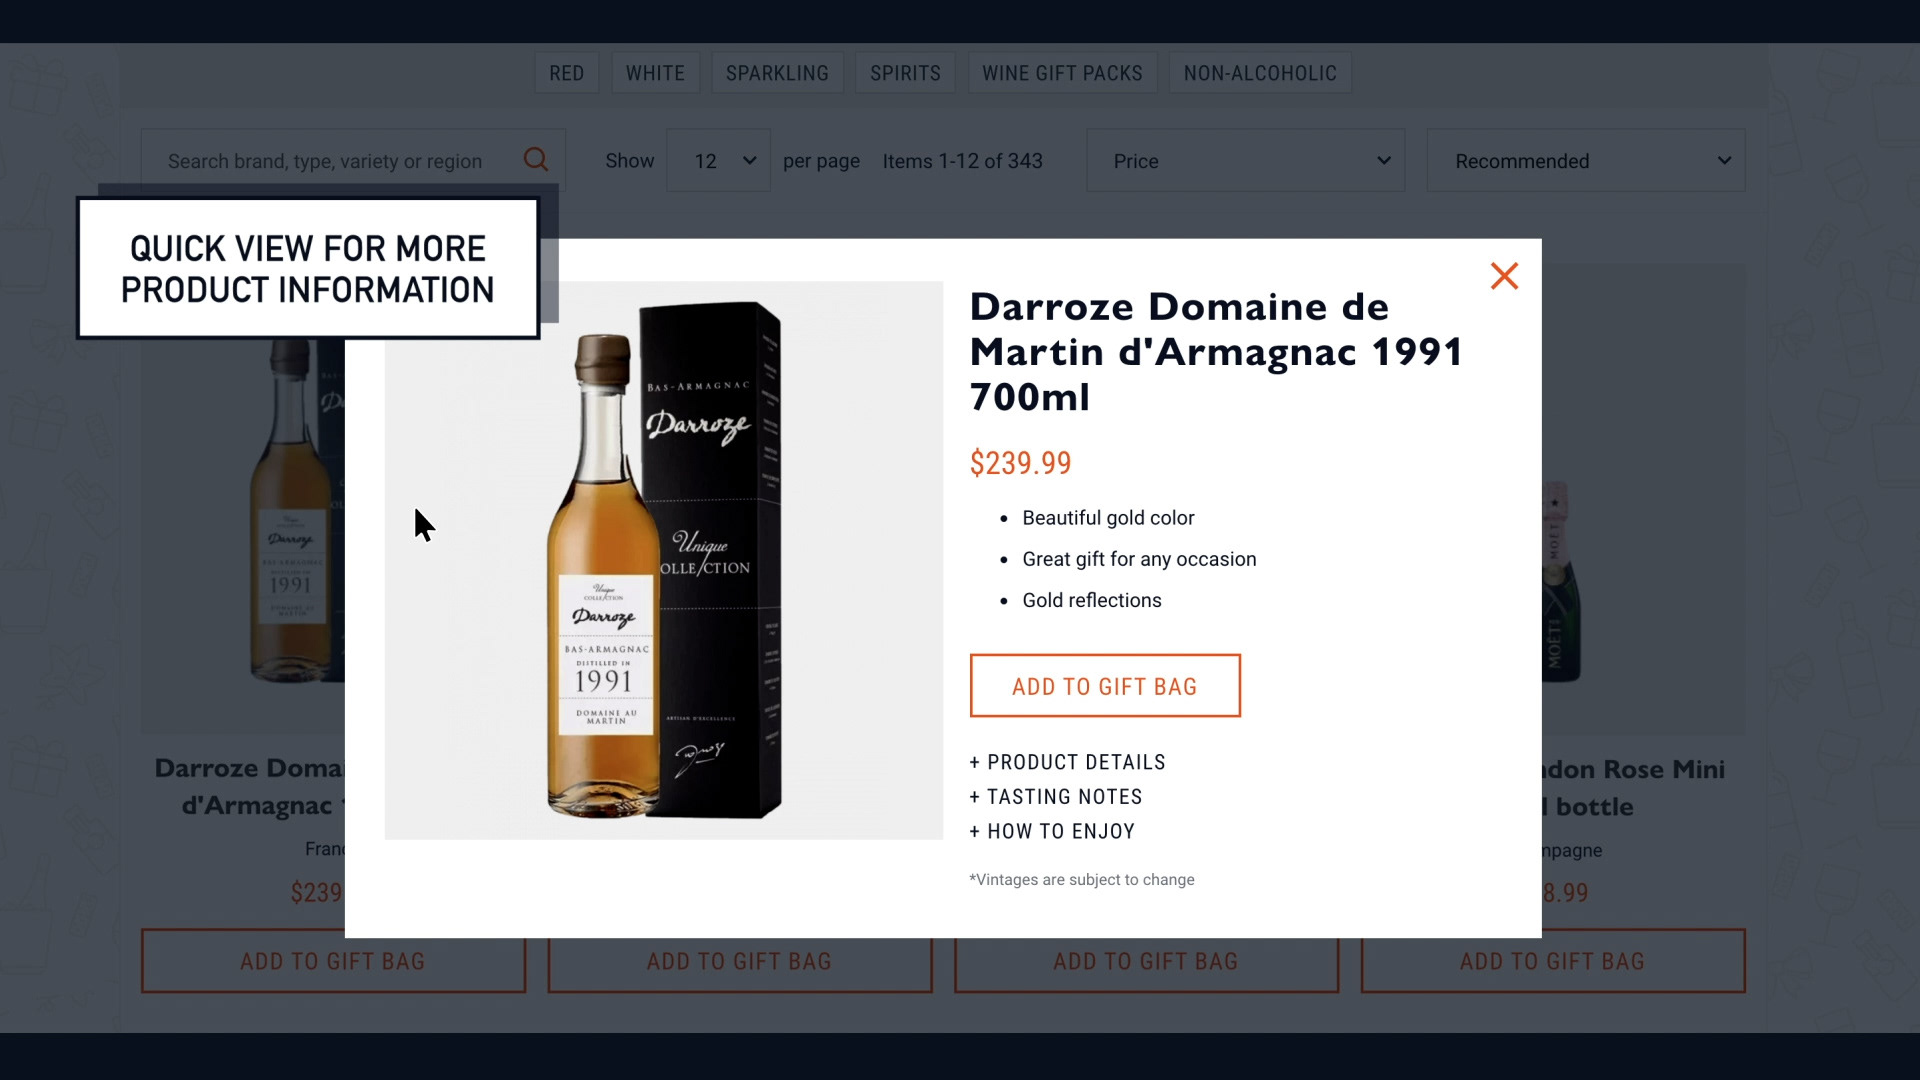
Task: Expand the TASTING NOTES section
Action: click(1055, 797)
